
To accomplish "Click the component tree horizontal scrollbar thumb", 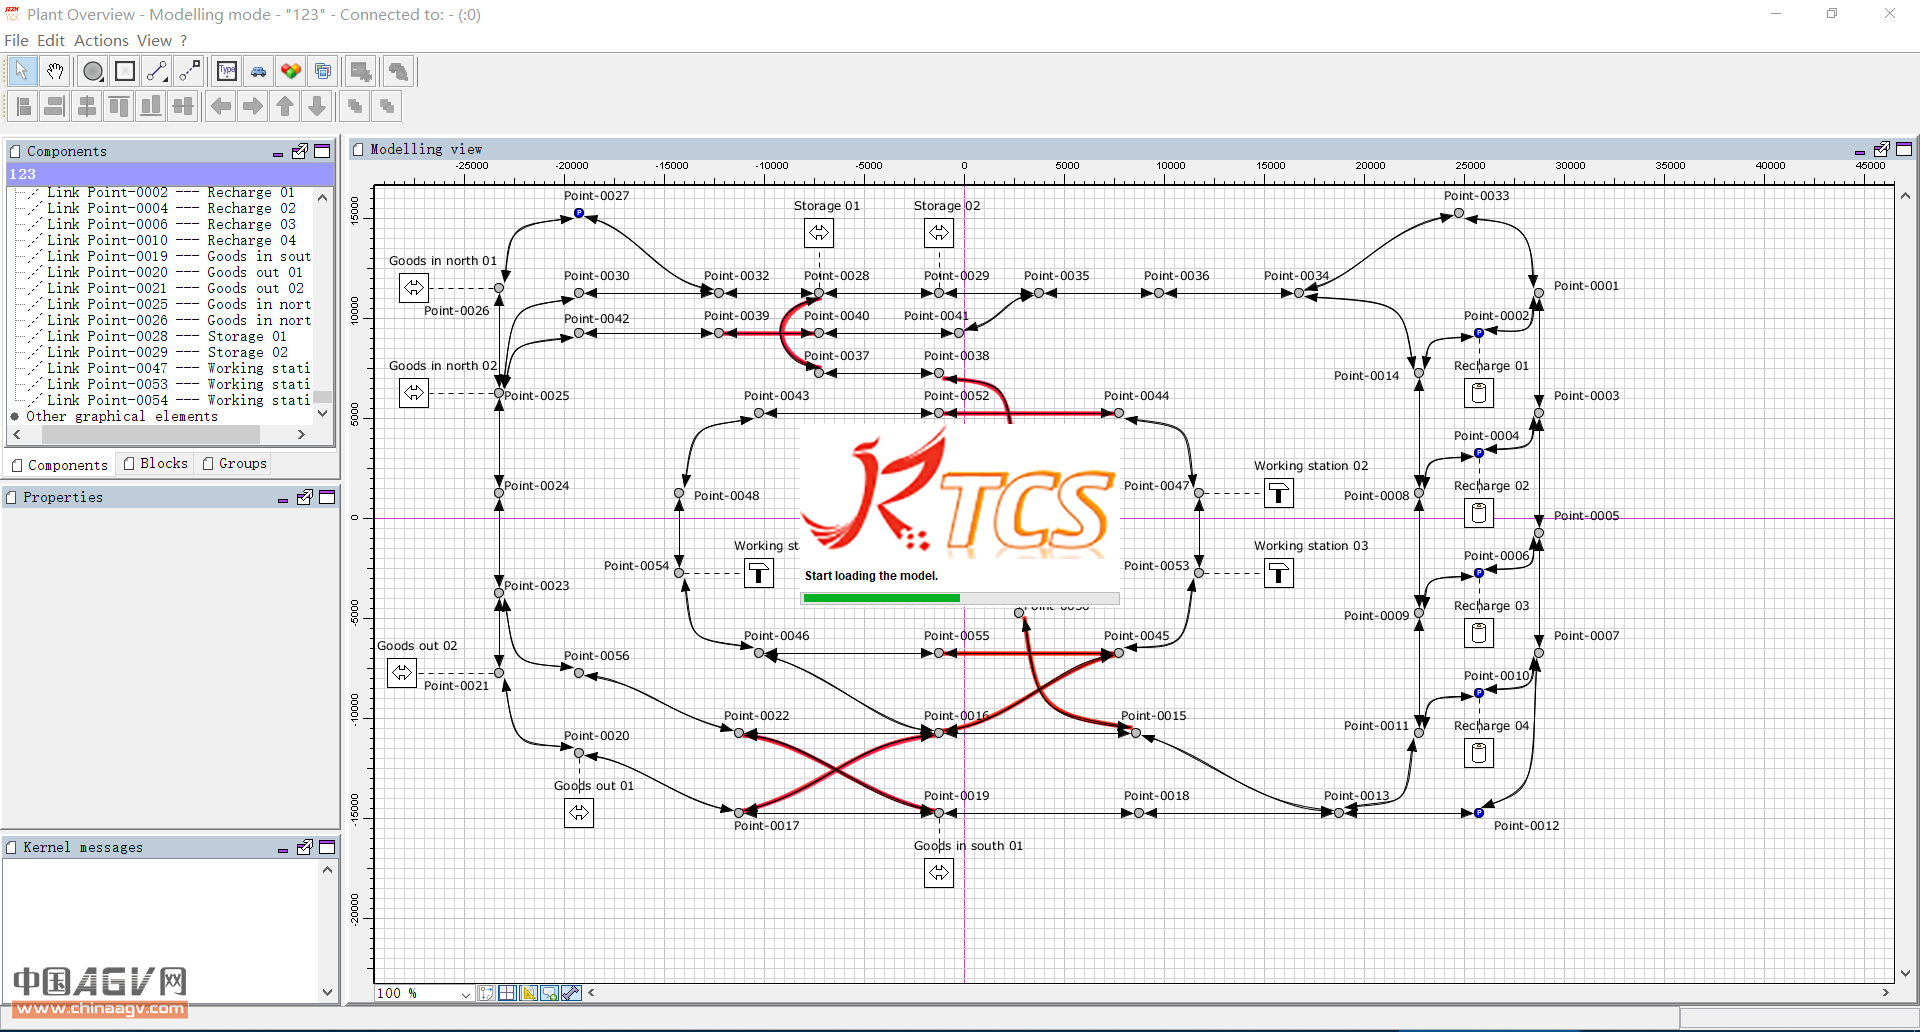I will point(152,434).
